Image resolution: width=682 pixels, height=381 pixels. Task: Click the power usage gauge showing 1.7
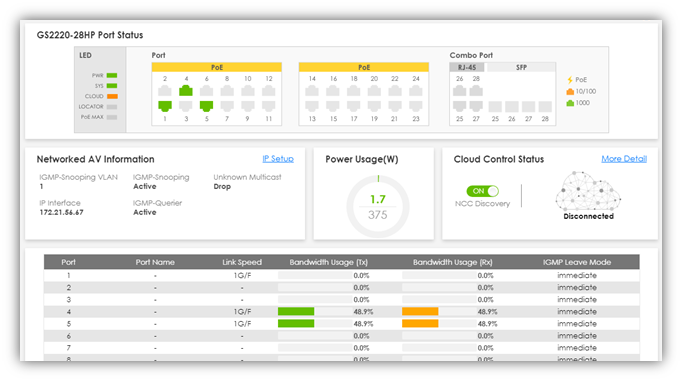coord(378,207)
